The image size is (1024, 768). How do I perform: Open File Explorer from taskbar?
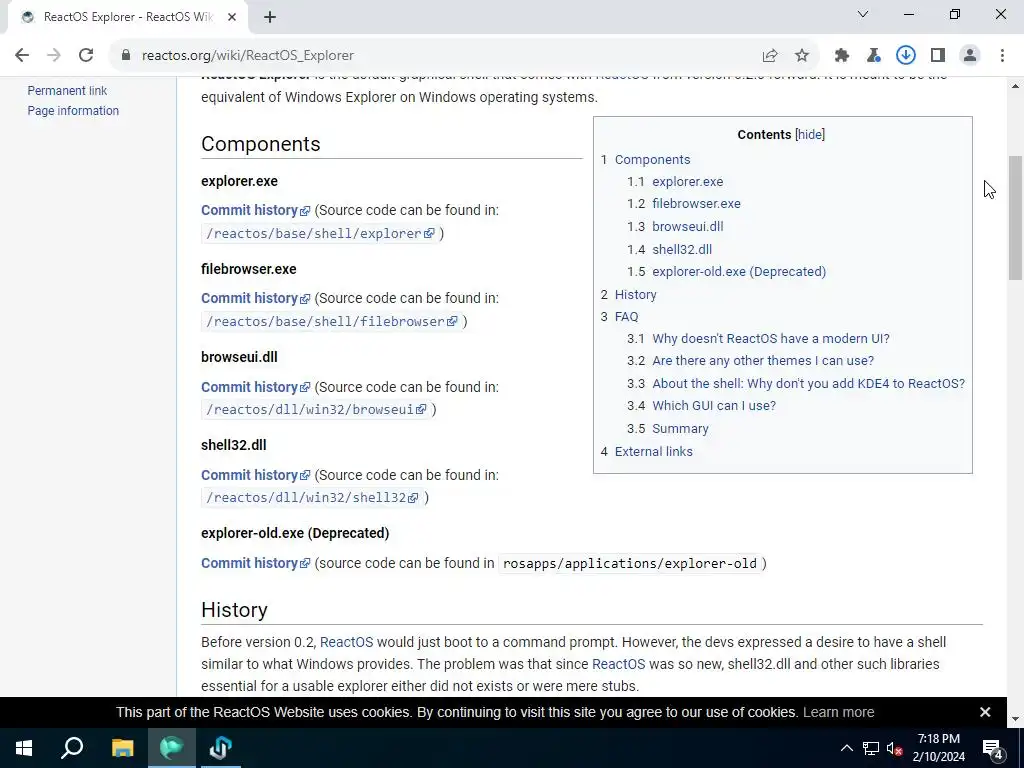[122, 748]
